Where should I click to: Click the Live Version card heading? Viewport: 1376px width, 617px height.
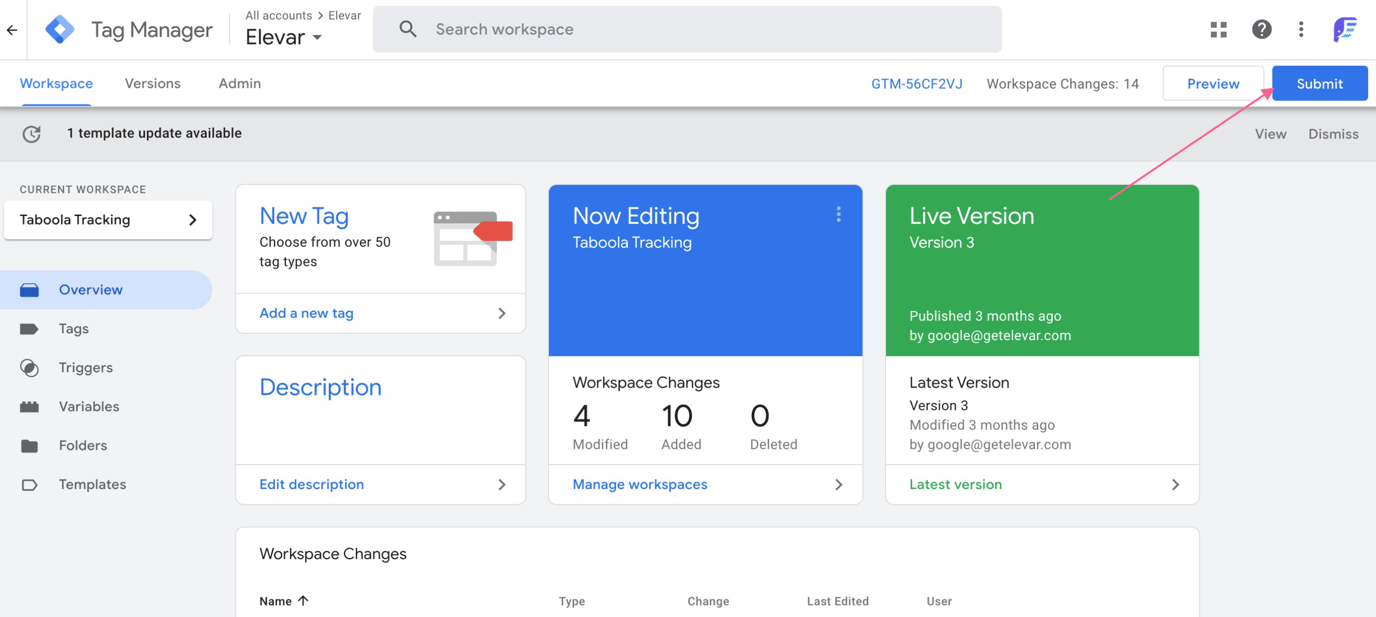pyautogui.click(x=971, y=216)
